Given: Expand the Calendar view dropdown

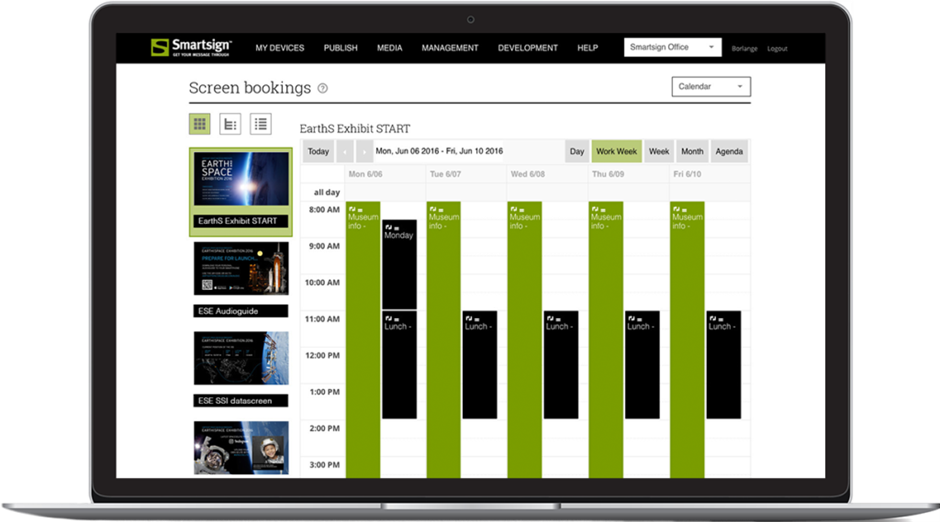Looking at the screenshot, I should [x=711, y=87].
